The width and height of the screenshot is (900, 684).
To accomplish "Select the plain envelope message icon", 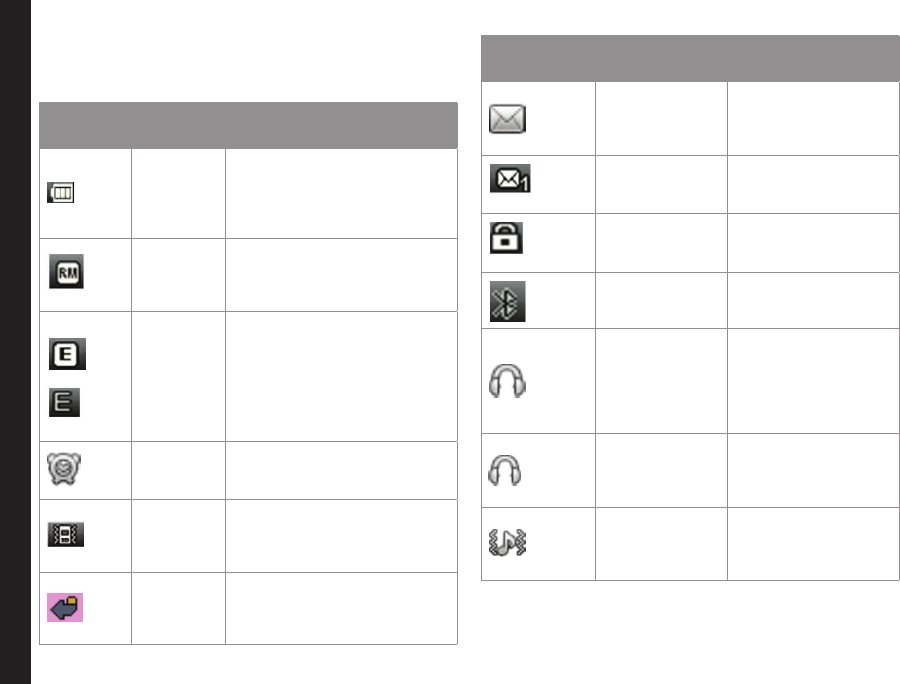I will pyautogui.click(x=508, y=119).
